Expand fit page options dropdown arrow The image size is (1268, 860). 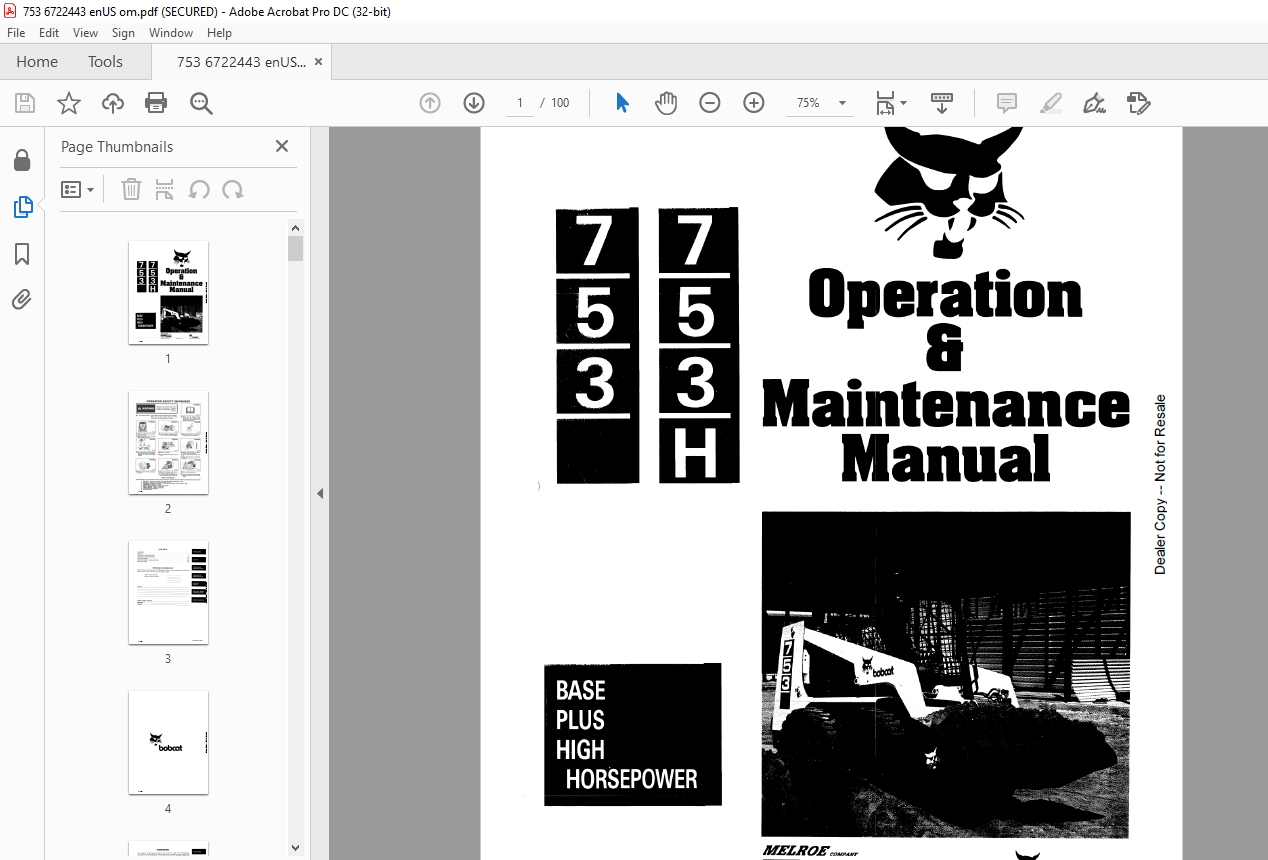click(x=904, y=103)
